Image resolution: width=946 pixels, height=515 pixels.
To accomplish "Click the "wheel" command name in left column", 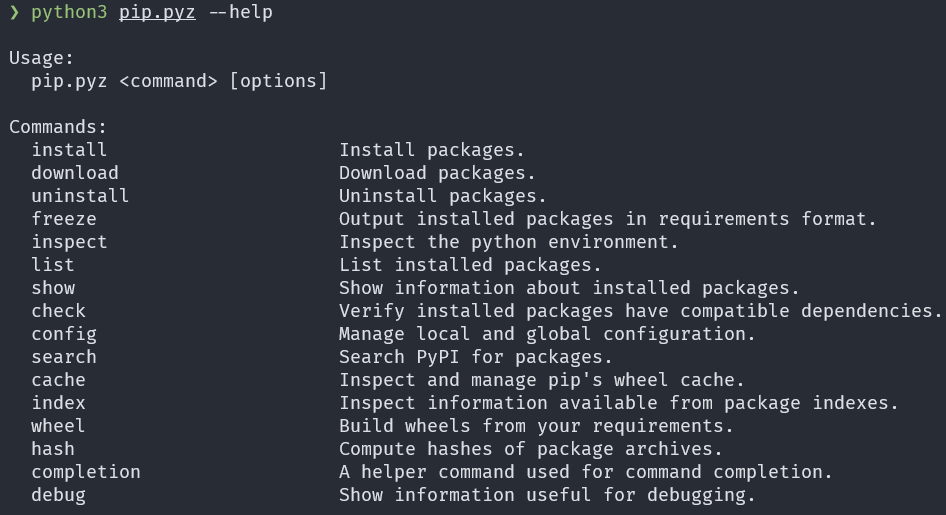I will [x=58, y=426].
